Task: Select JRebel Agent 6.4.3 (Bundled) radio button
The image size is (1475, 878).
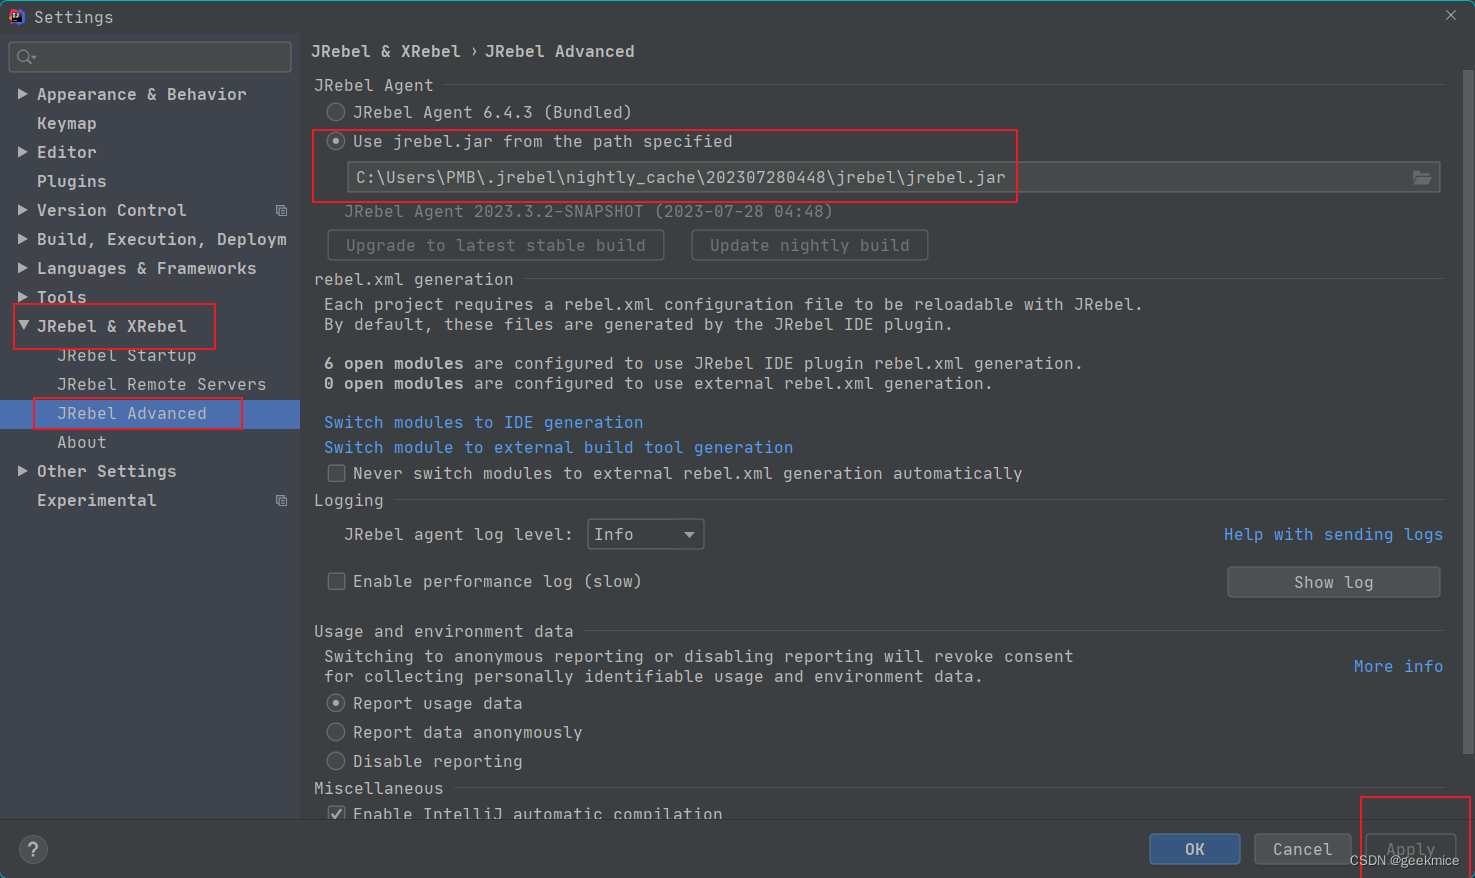Action: coord(336,112)
